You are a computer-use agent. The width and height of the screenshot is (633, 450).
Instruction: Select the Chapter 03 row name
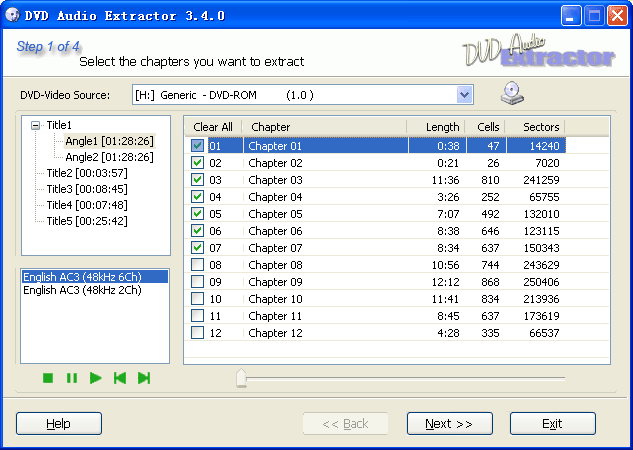[x=275, y=180]
